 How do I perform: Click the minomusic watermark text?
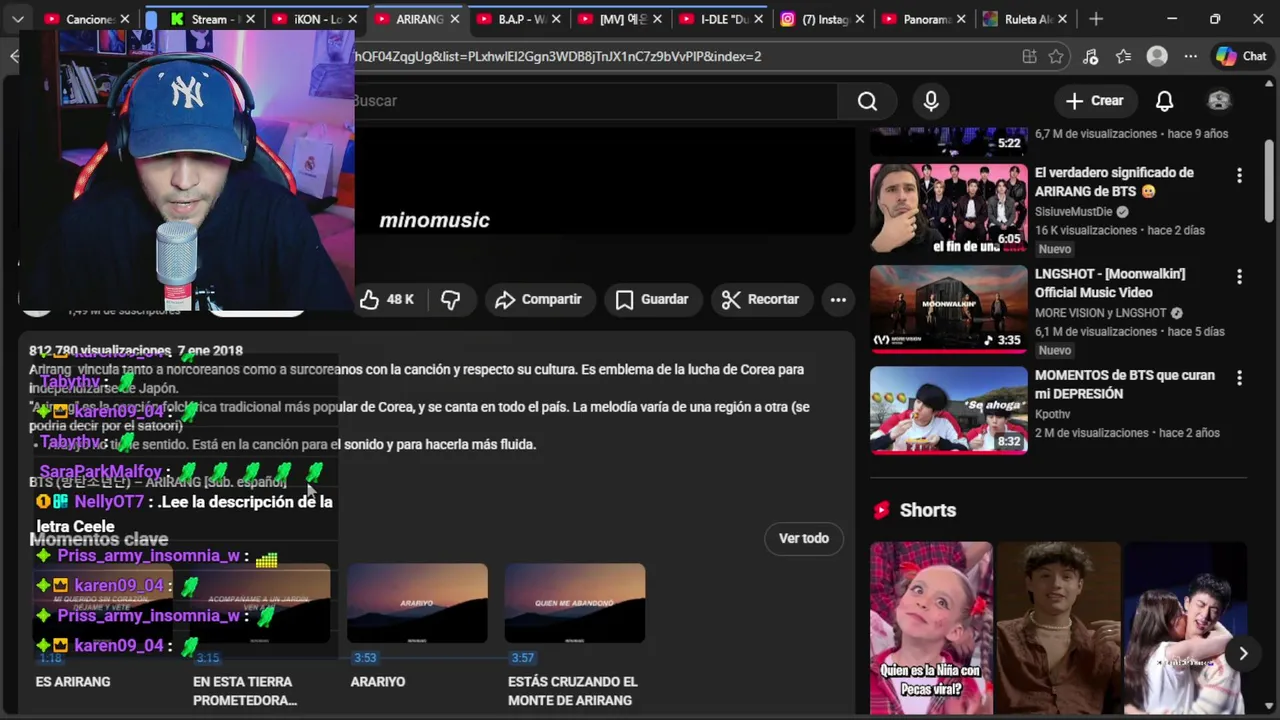pos(434,220)
